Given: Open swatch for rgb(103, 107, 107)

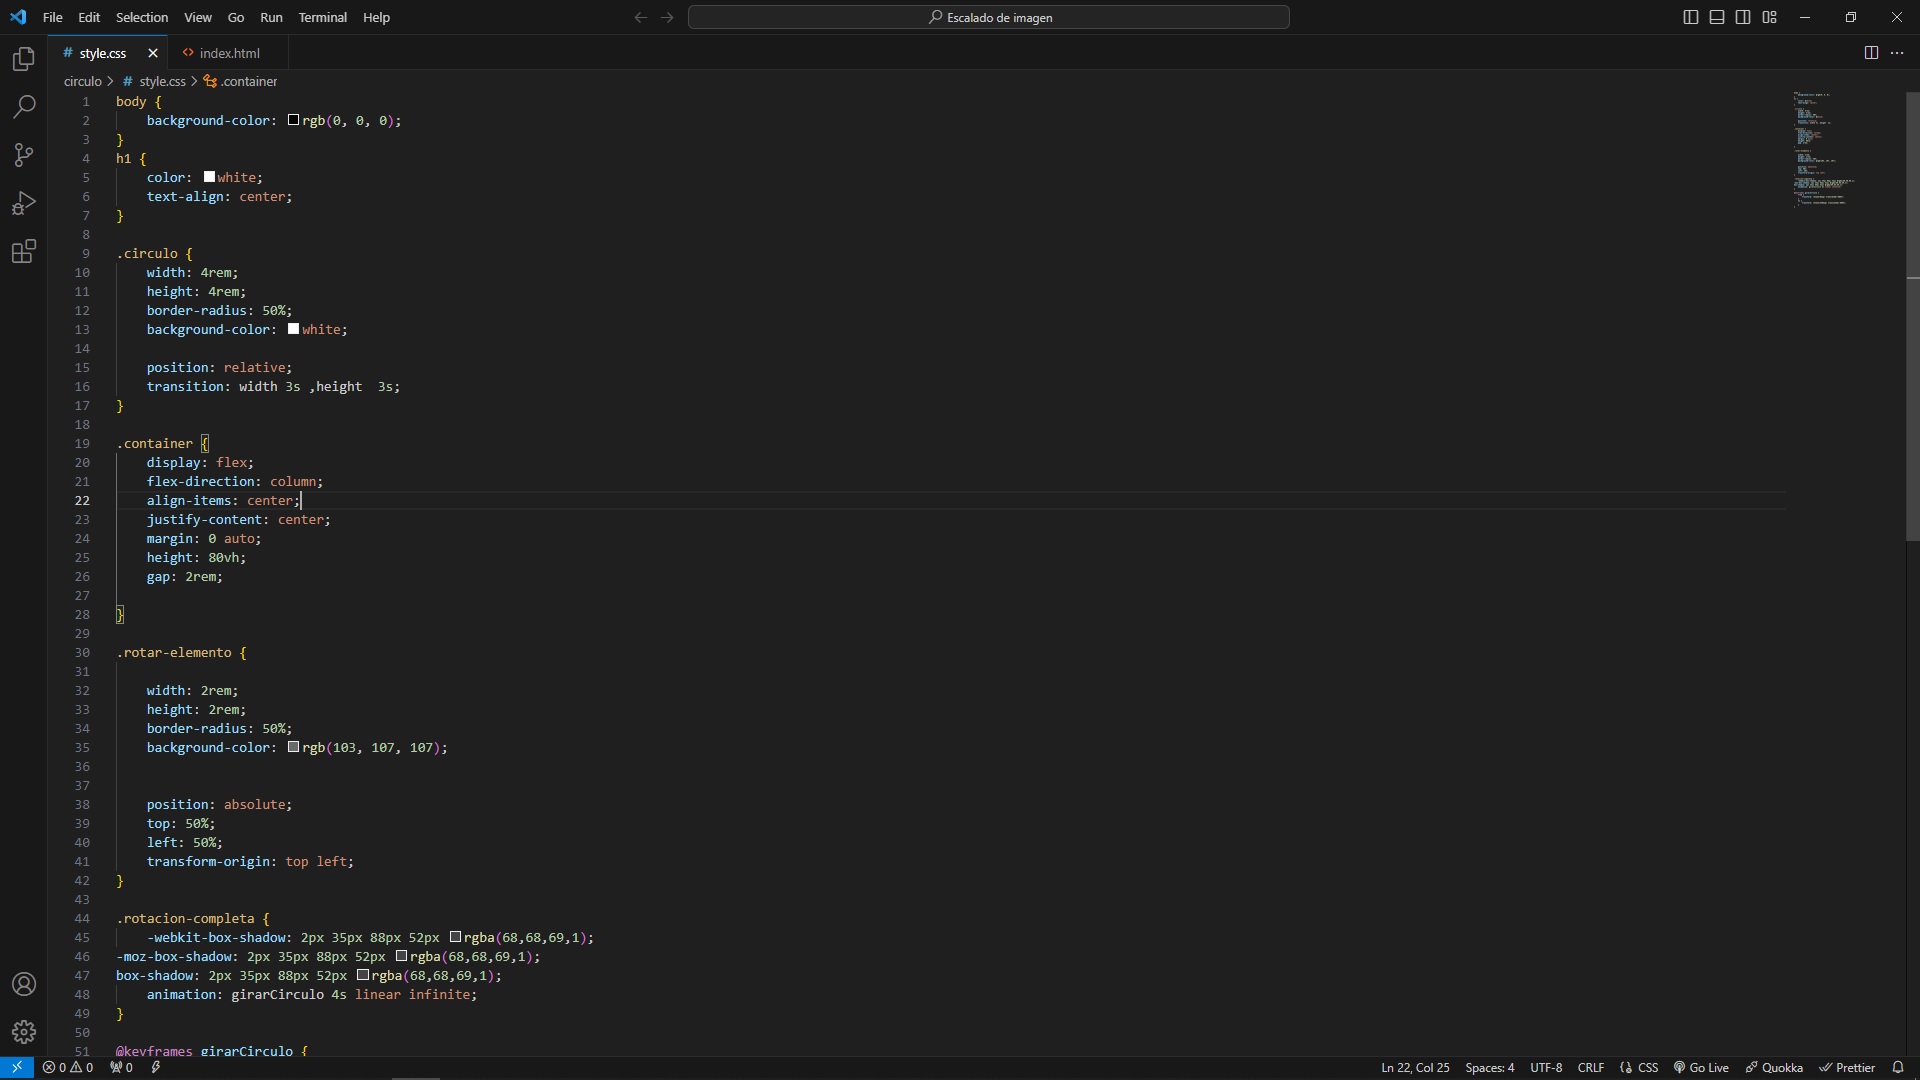Looking at the screenshot, I should coord(293,747).
